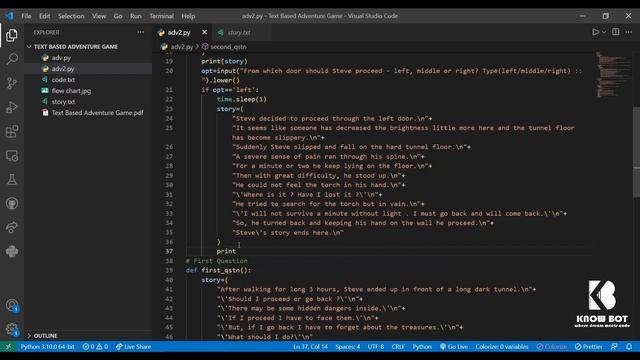Screen dimensions: 640x360
Task: Expand the OUTLINE section
Action: (46, 336)
